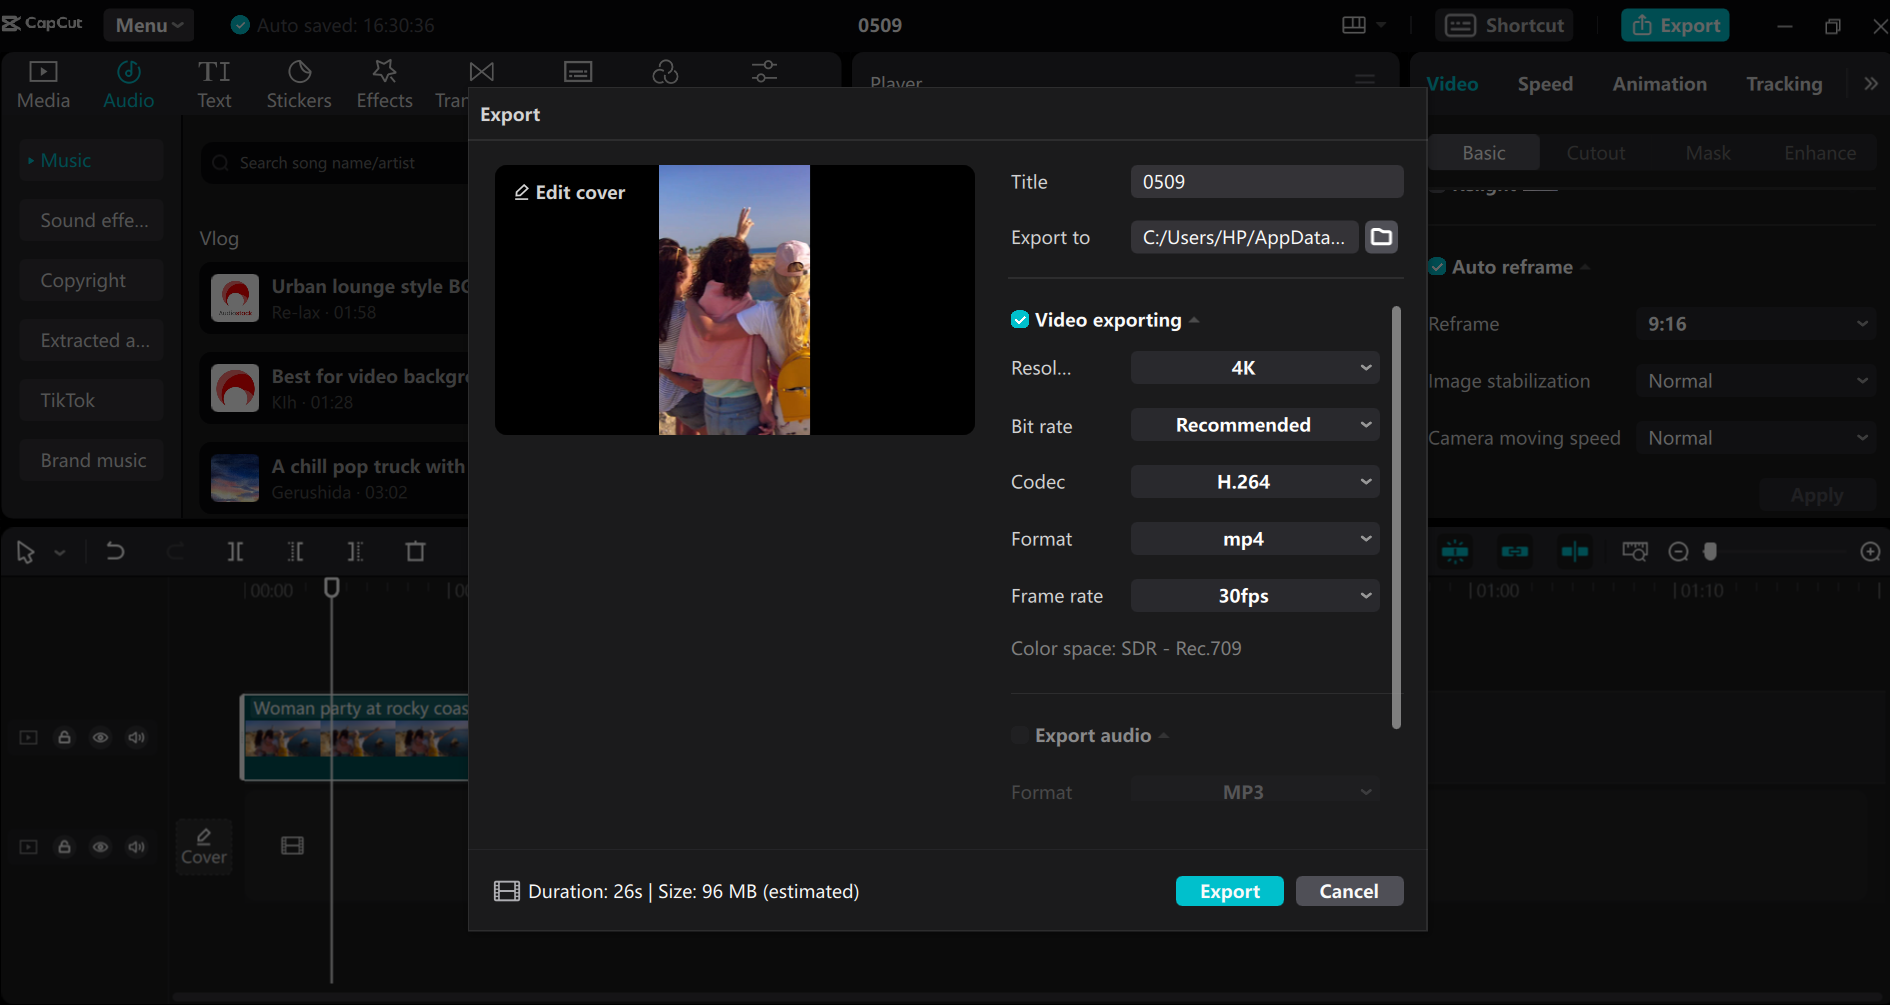Open the Effects panel

[384, 82]
